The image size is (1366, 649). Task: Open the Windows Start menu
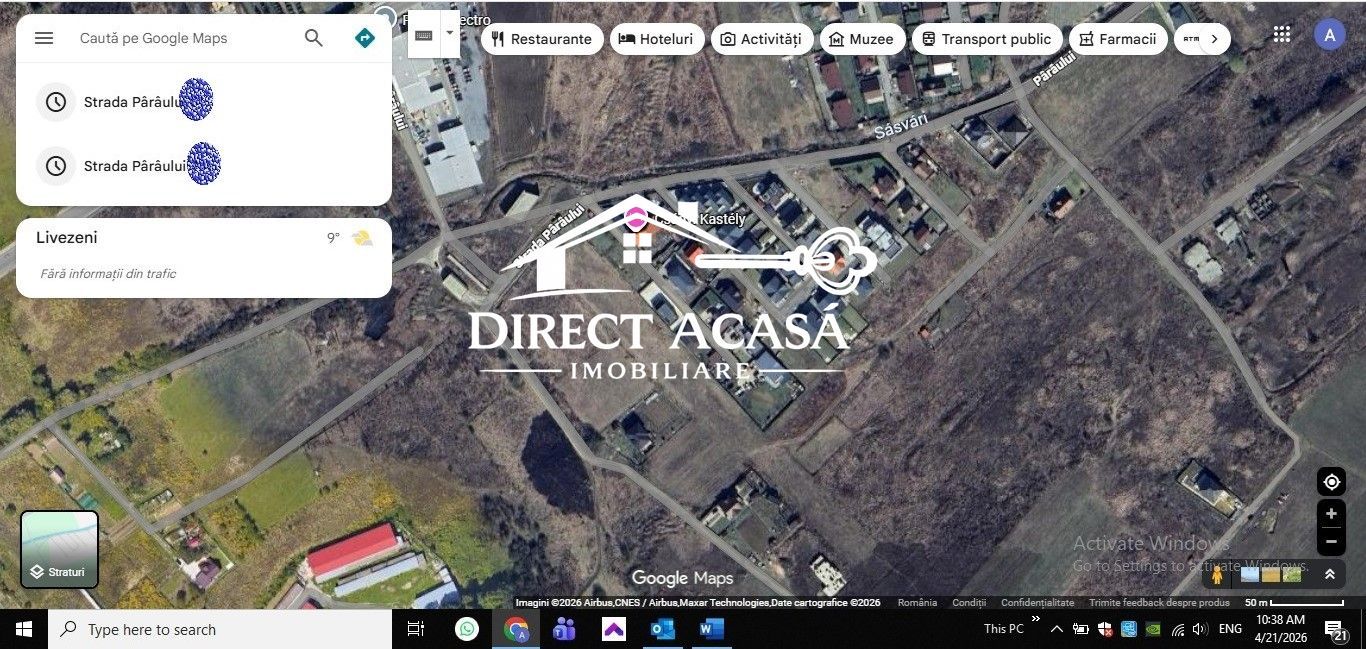point(24,629)
